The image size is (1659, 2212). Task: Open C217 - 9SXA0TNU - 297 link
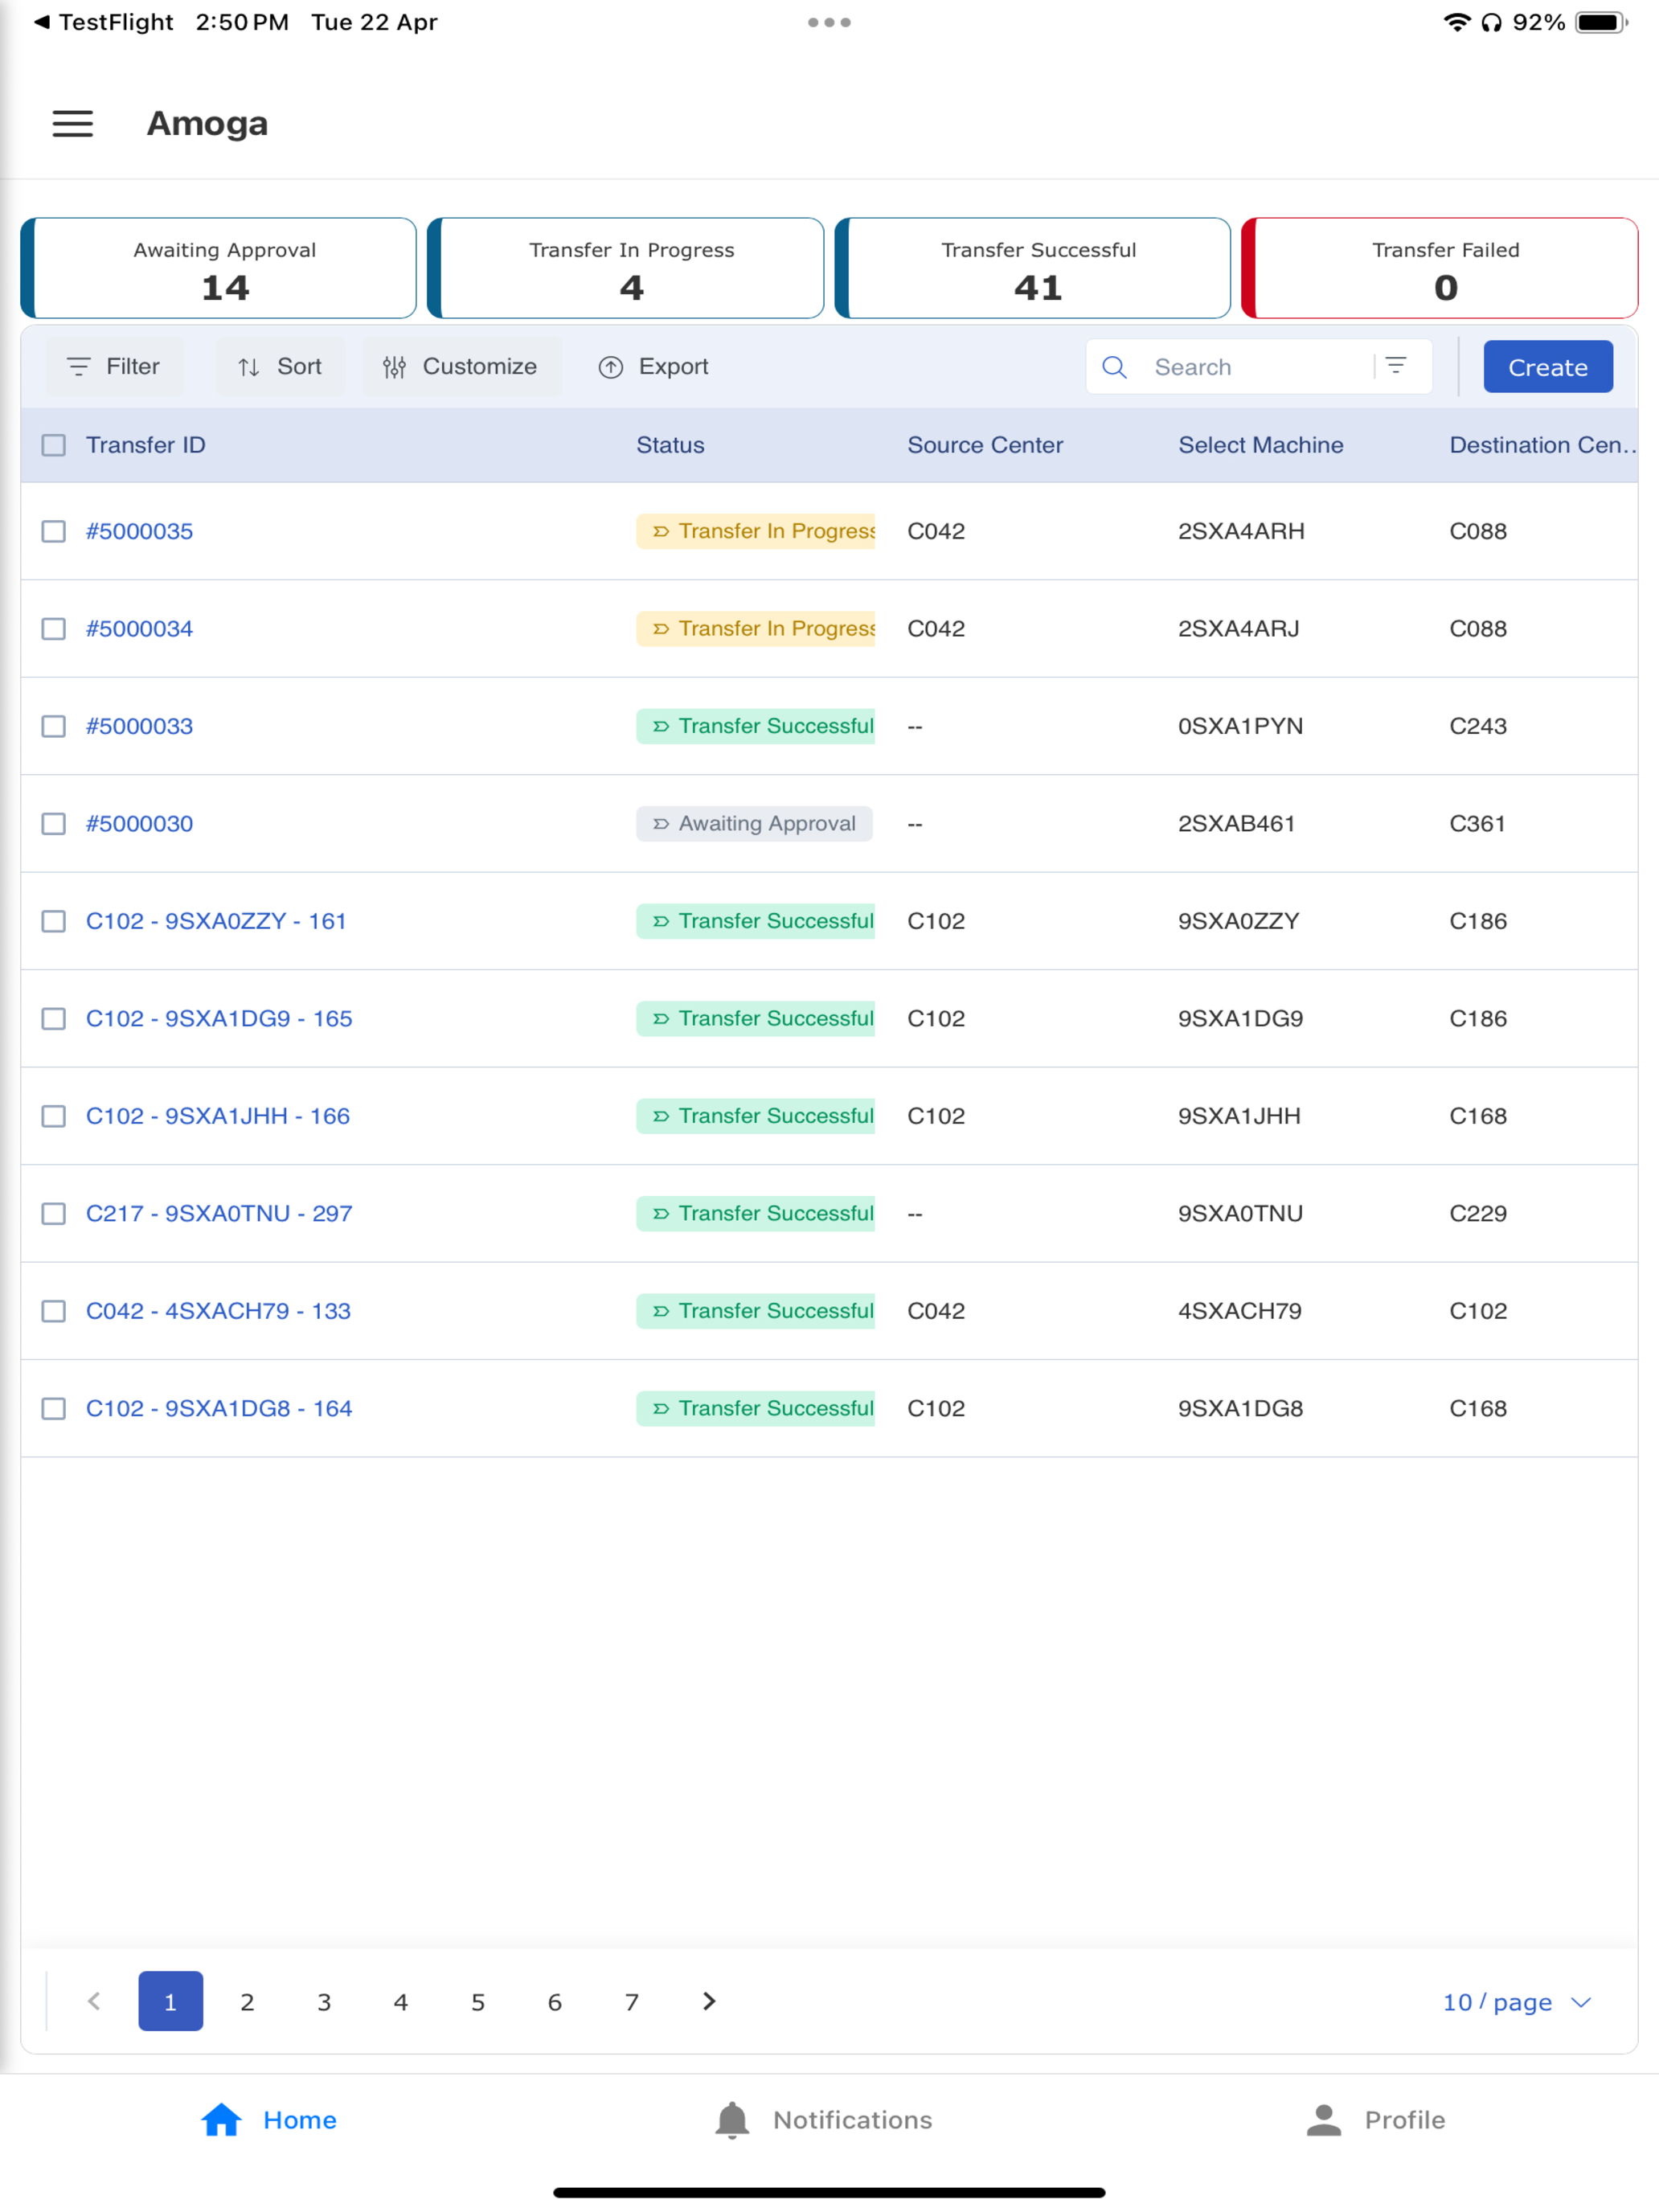coord(219,1214)
